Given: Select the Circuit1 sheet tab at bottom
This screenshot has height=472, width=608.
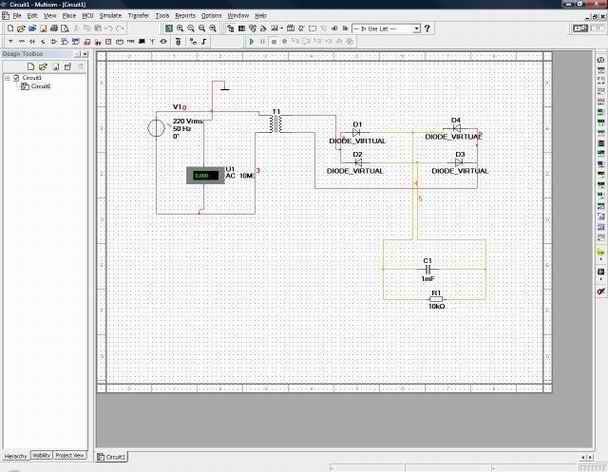Looking at the screenshot, I should click(115, 457).
